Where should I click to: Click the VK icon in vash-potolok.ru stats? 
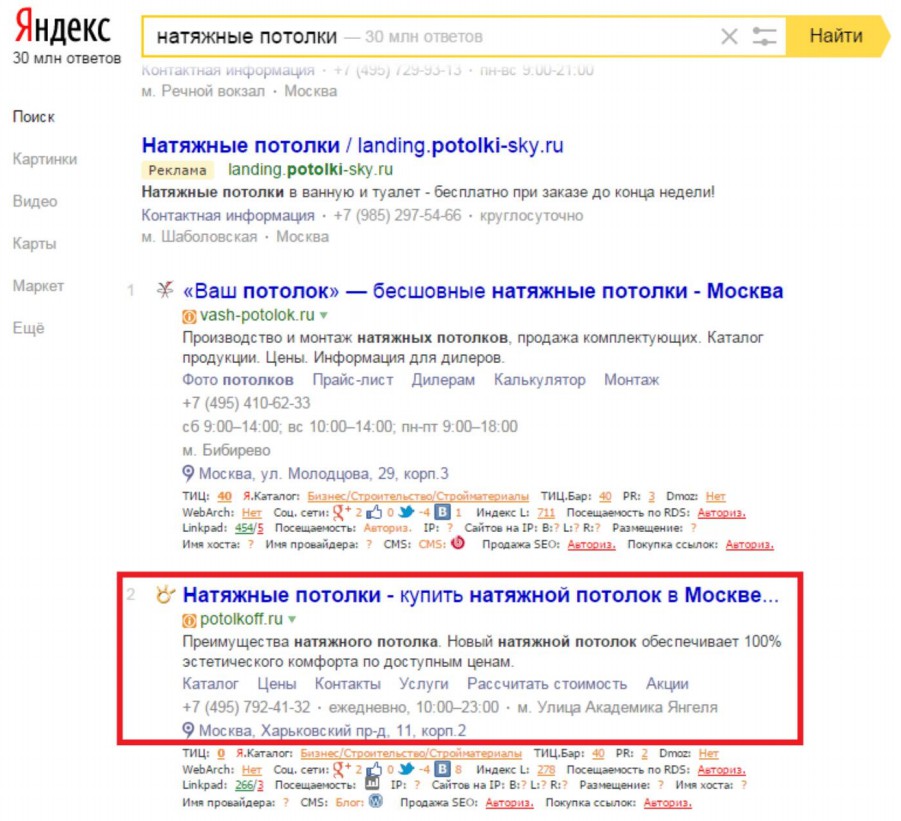click(x=442, y=512)
